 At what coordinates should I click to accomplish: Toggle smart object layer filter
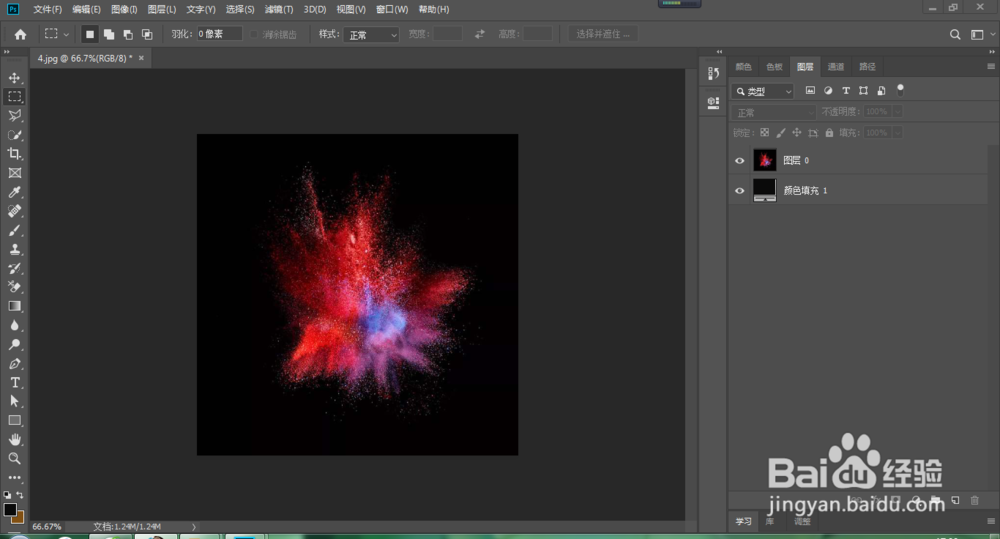881,91
